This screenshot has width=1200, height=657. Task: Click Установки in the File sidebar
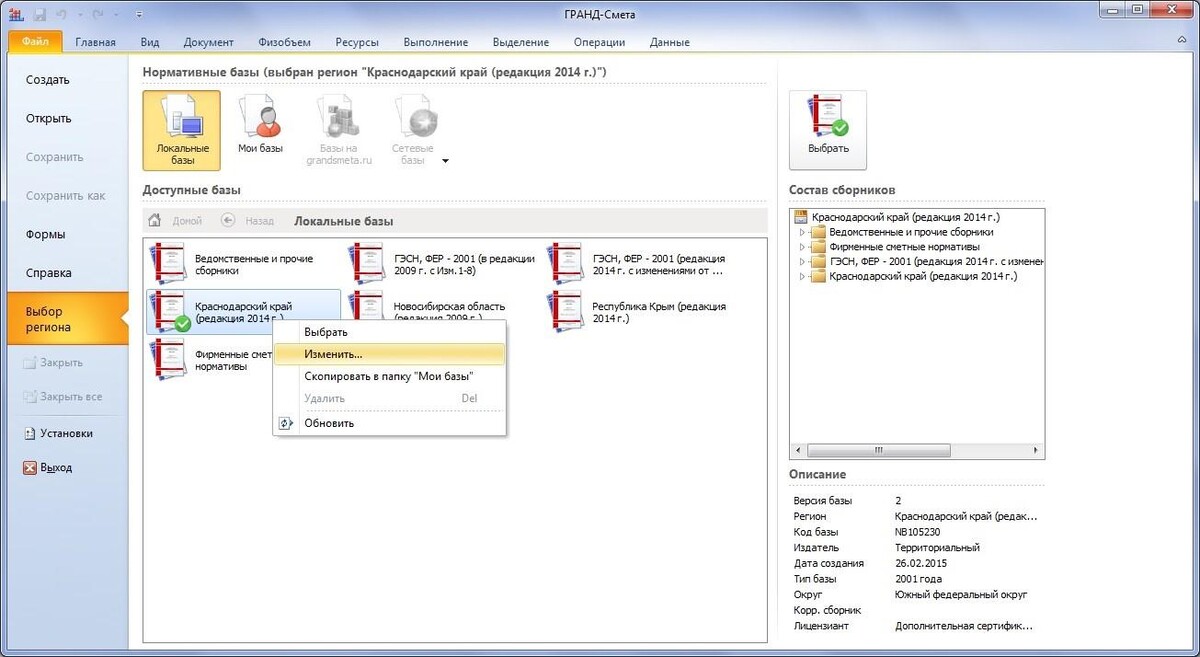[x=58, y=433]
